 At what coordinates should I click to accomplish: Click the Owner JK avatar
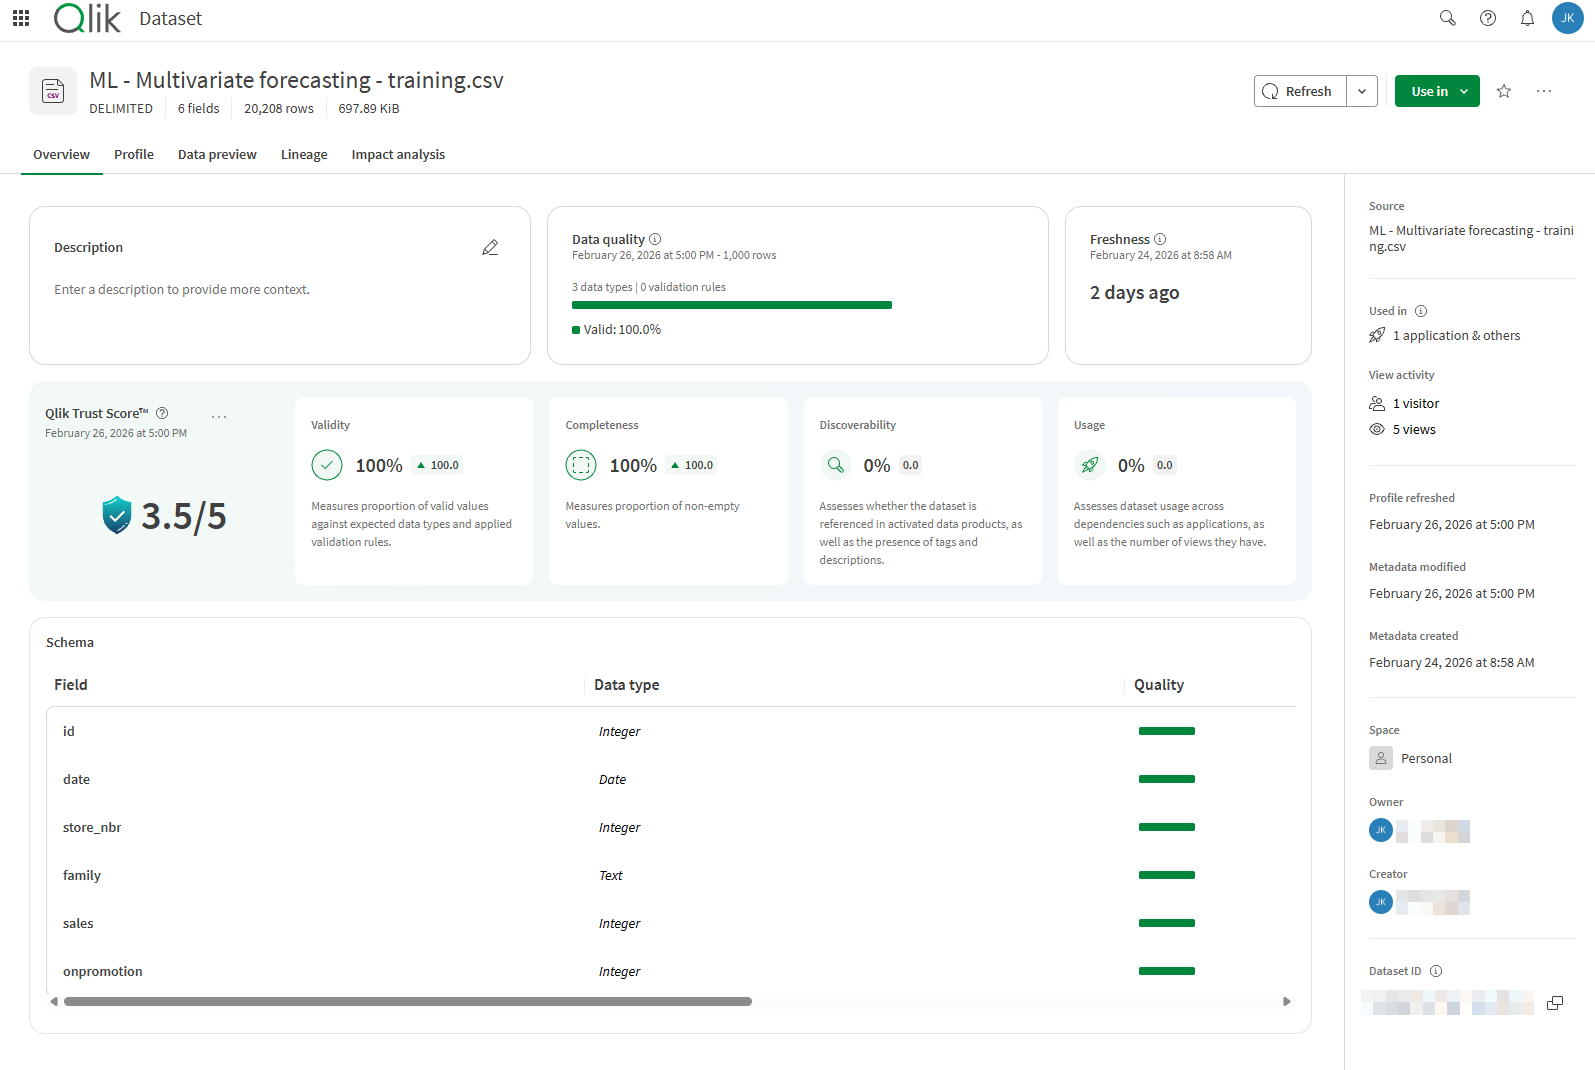(x=1381, y=830)
